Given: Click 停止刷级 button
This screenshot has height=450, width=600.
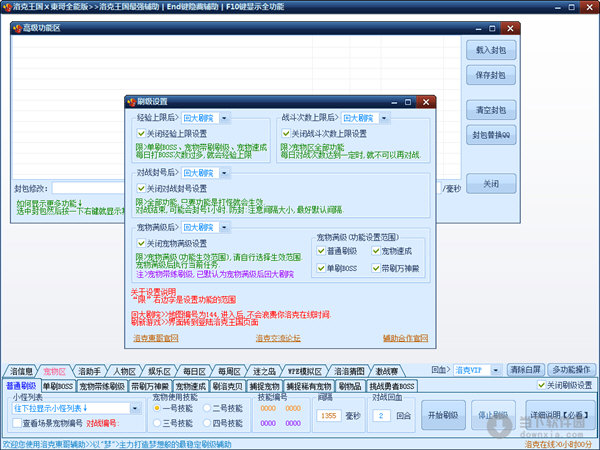Looking at the screenshot, I should click(493, 415).
